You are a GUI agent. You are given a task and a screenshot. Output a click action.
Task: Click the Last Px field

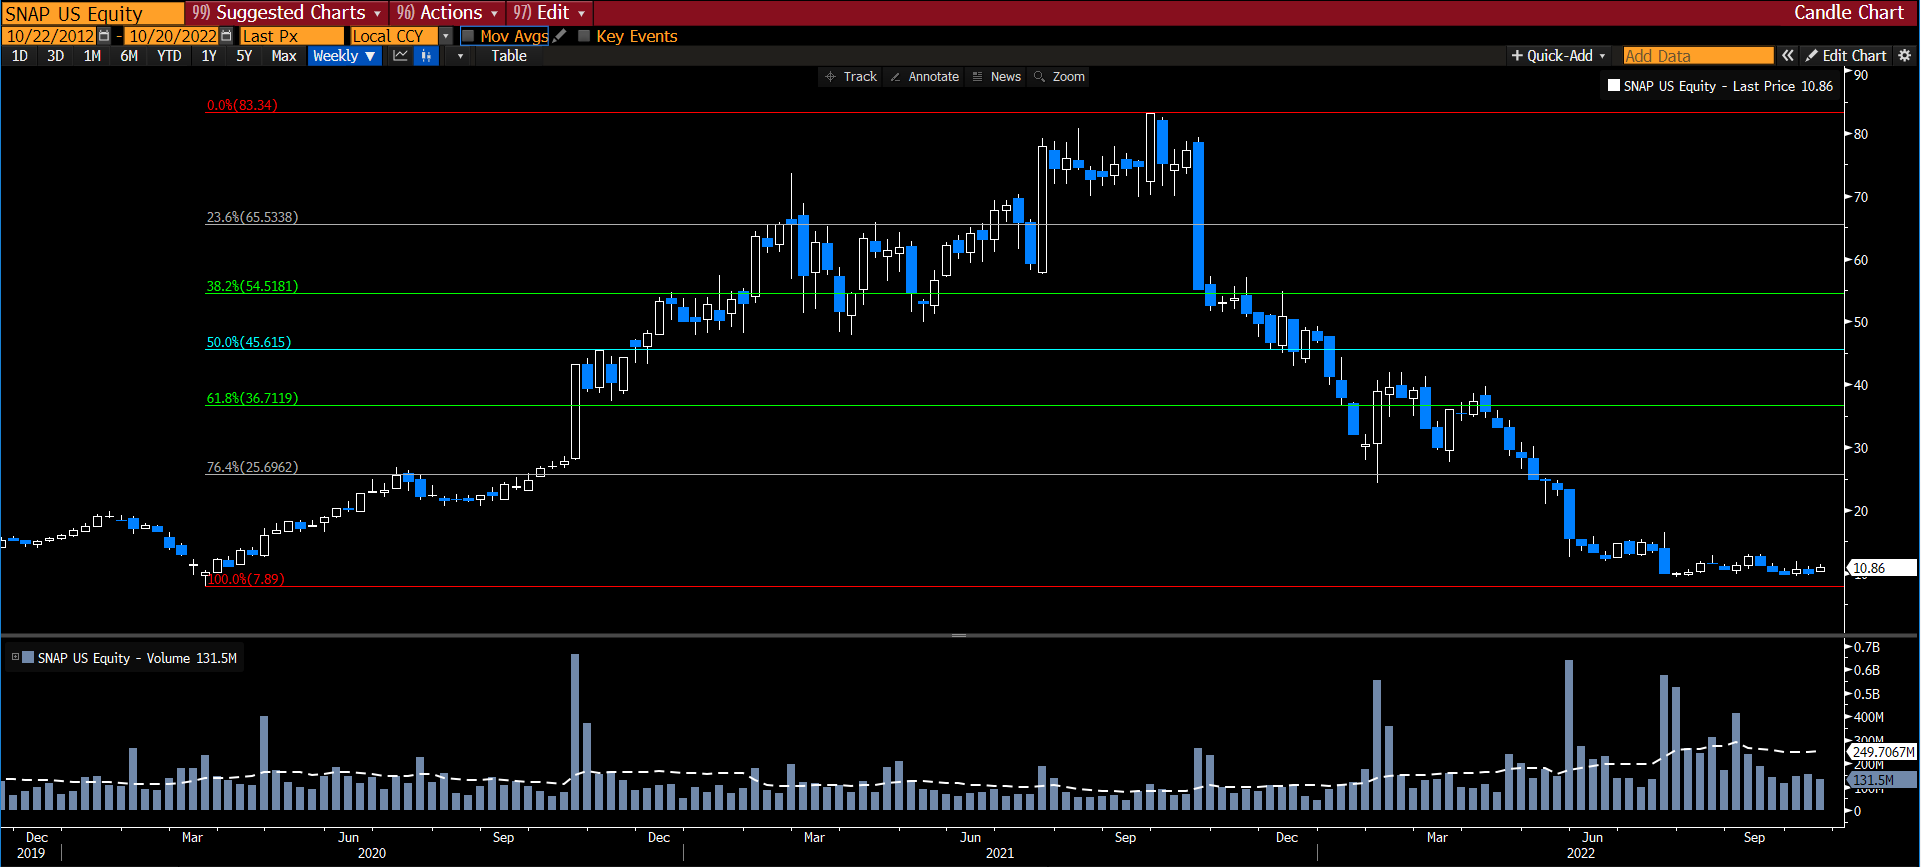click(x=292, y=36)
